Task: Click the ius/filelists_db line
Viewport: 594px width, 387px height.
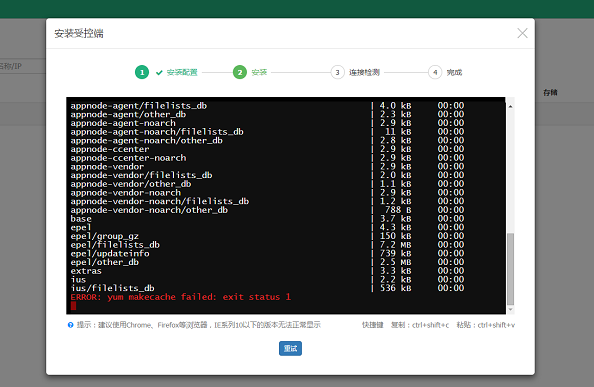Action: tap(113, 289)
